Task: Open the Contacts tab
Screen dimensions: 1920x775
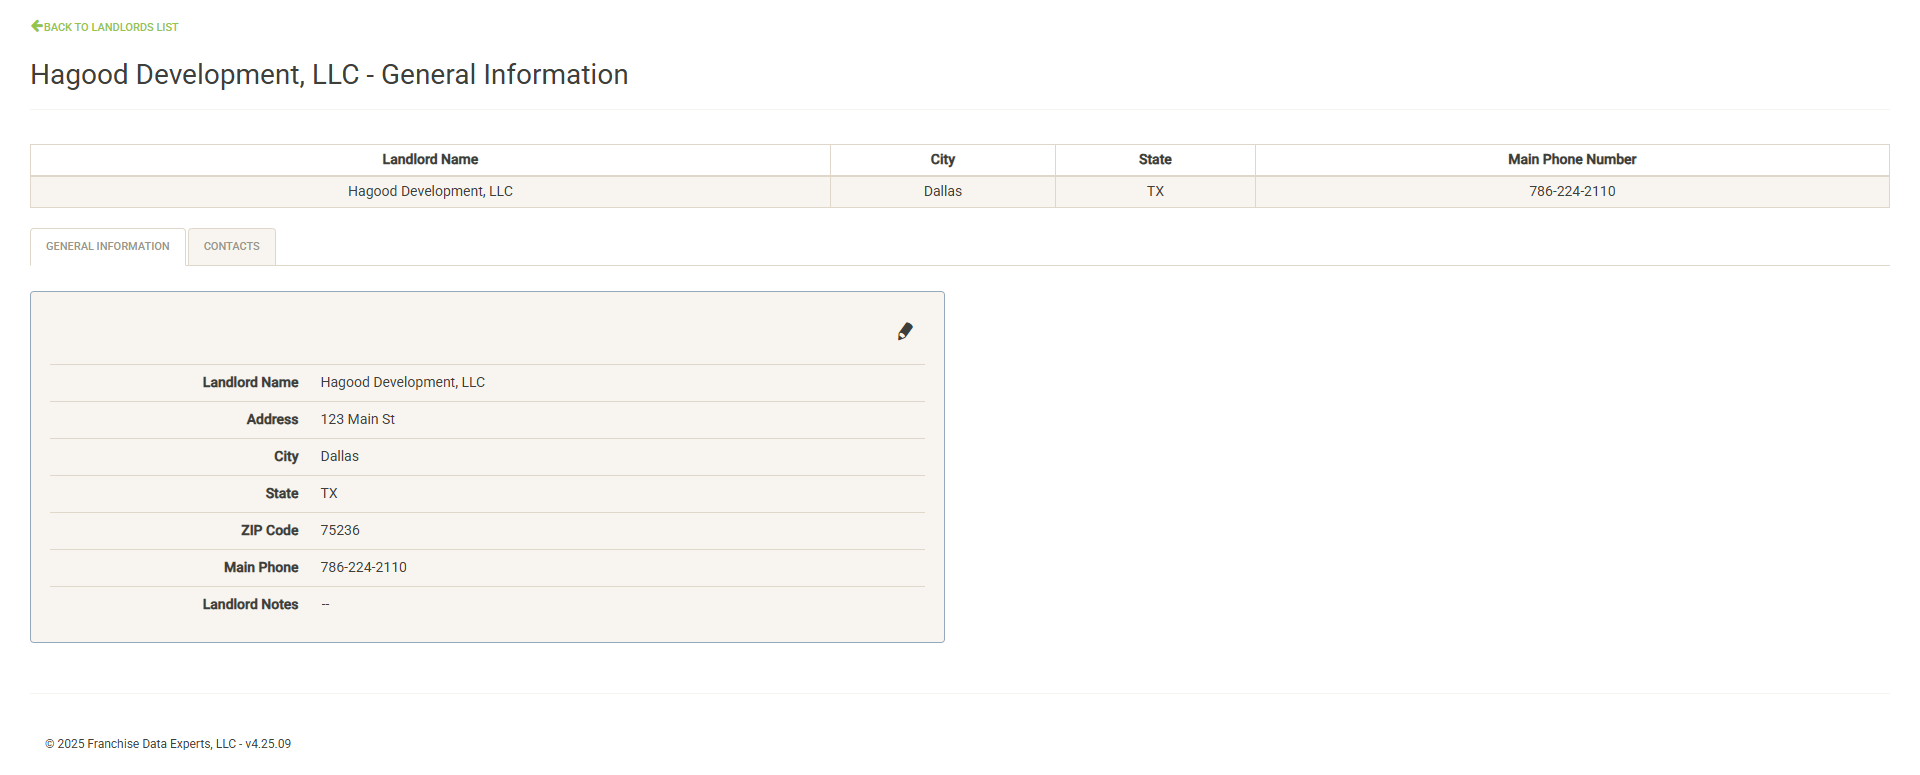Action: click(231, 246)
